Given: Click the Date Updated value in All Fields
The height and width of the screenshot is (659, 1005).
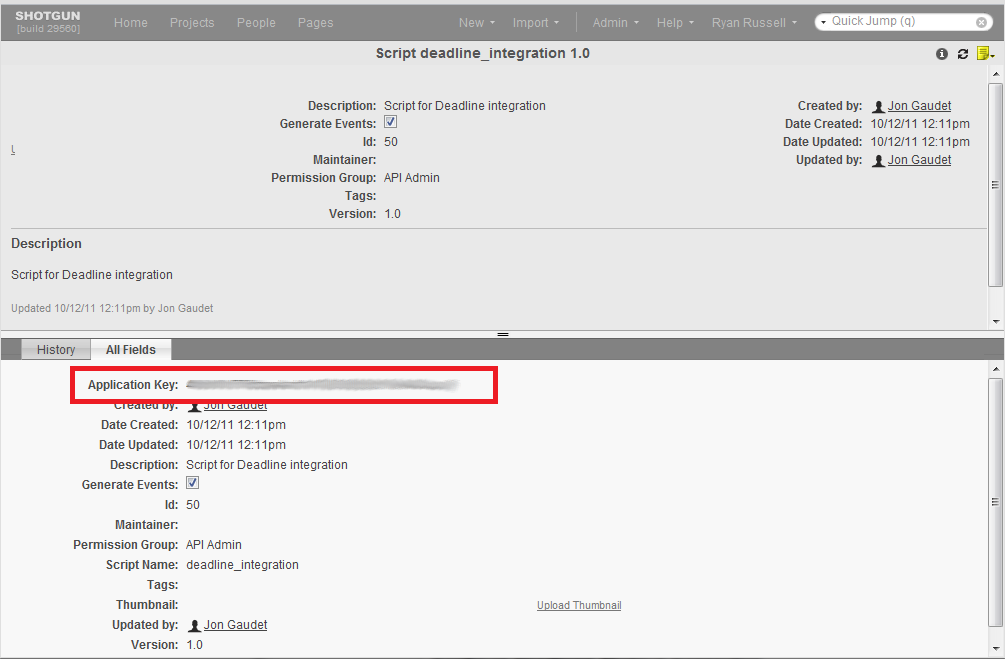Looking at the screenshot, I should coord(236,445).
